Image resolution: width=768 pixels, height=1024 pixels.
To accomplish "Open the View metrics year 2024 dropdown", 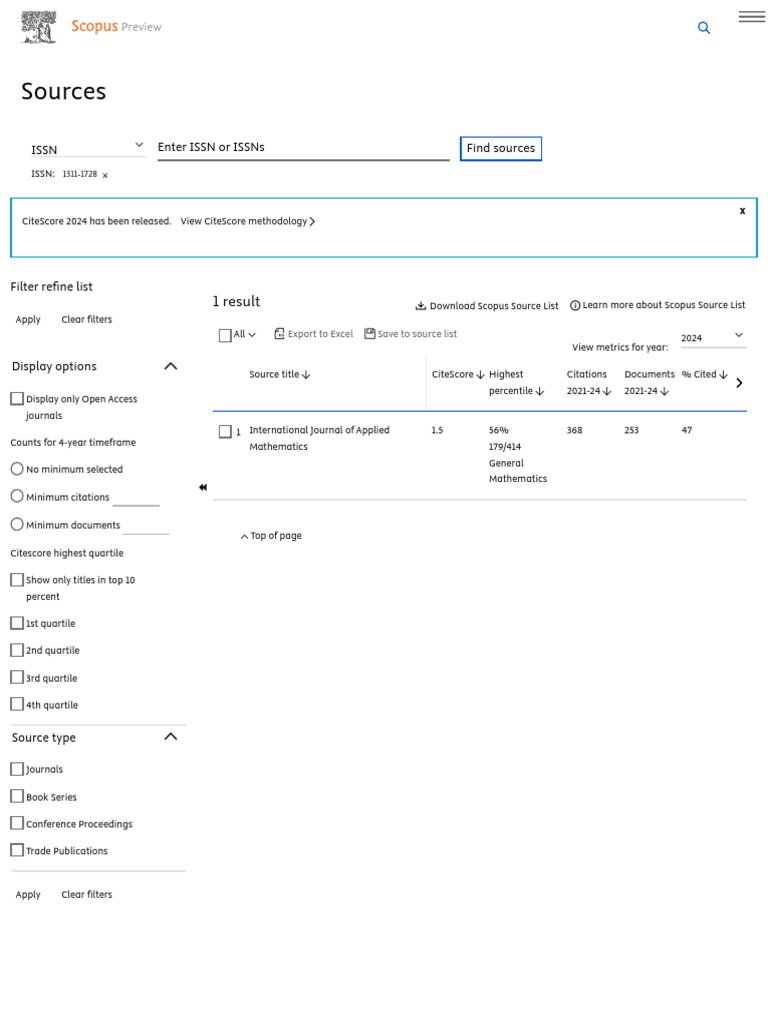I will 713,338.
